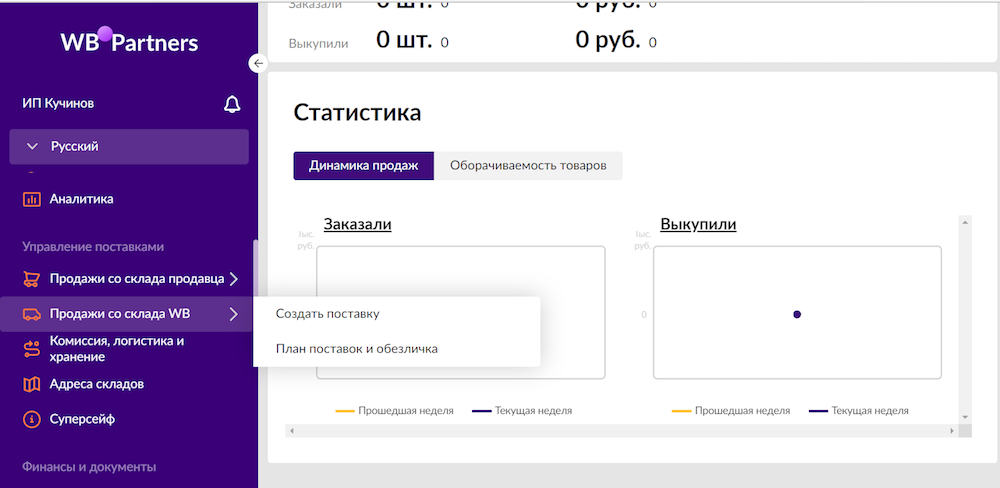Select План поставок и обезличка

point(357,349)
